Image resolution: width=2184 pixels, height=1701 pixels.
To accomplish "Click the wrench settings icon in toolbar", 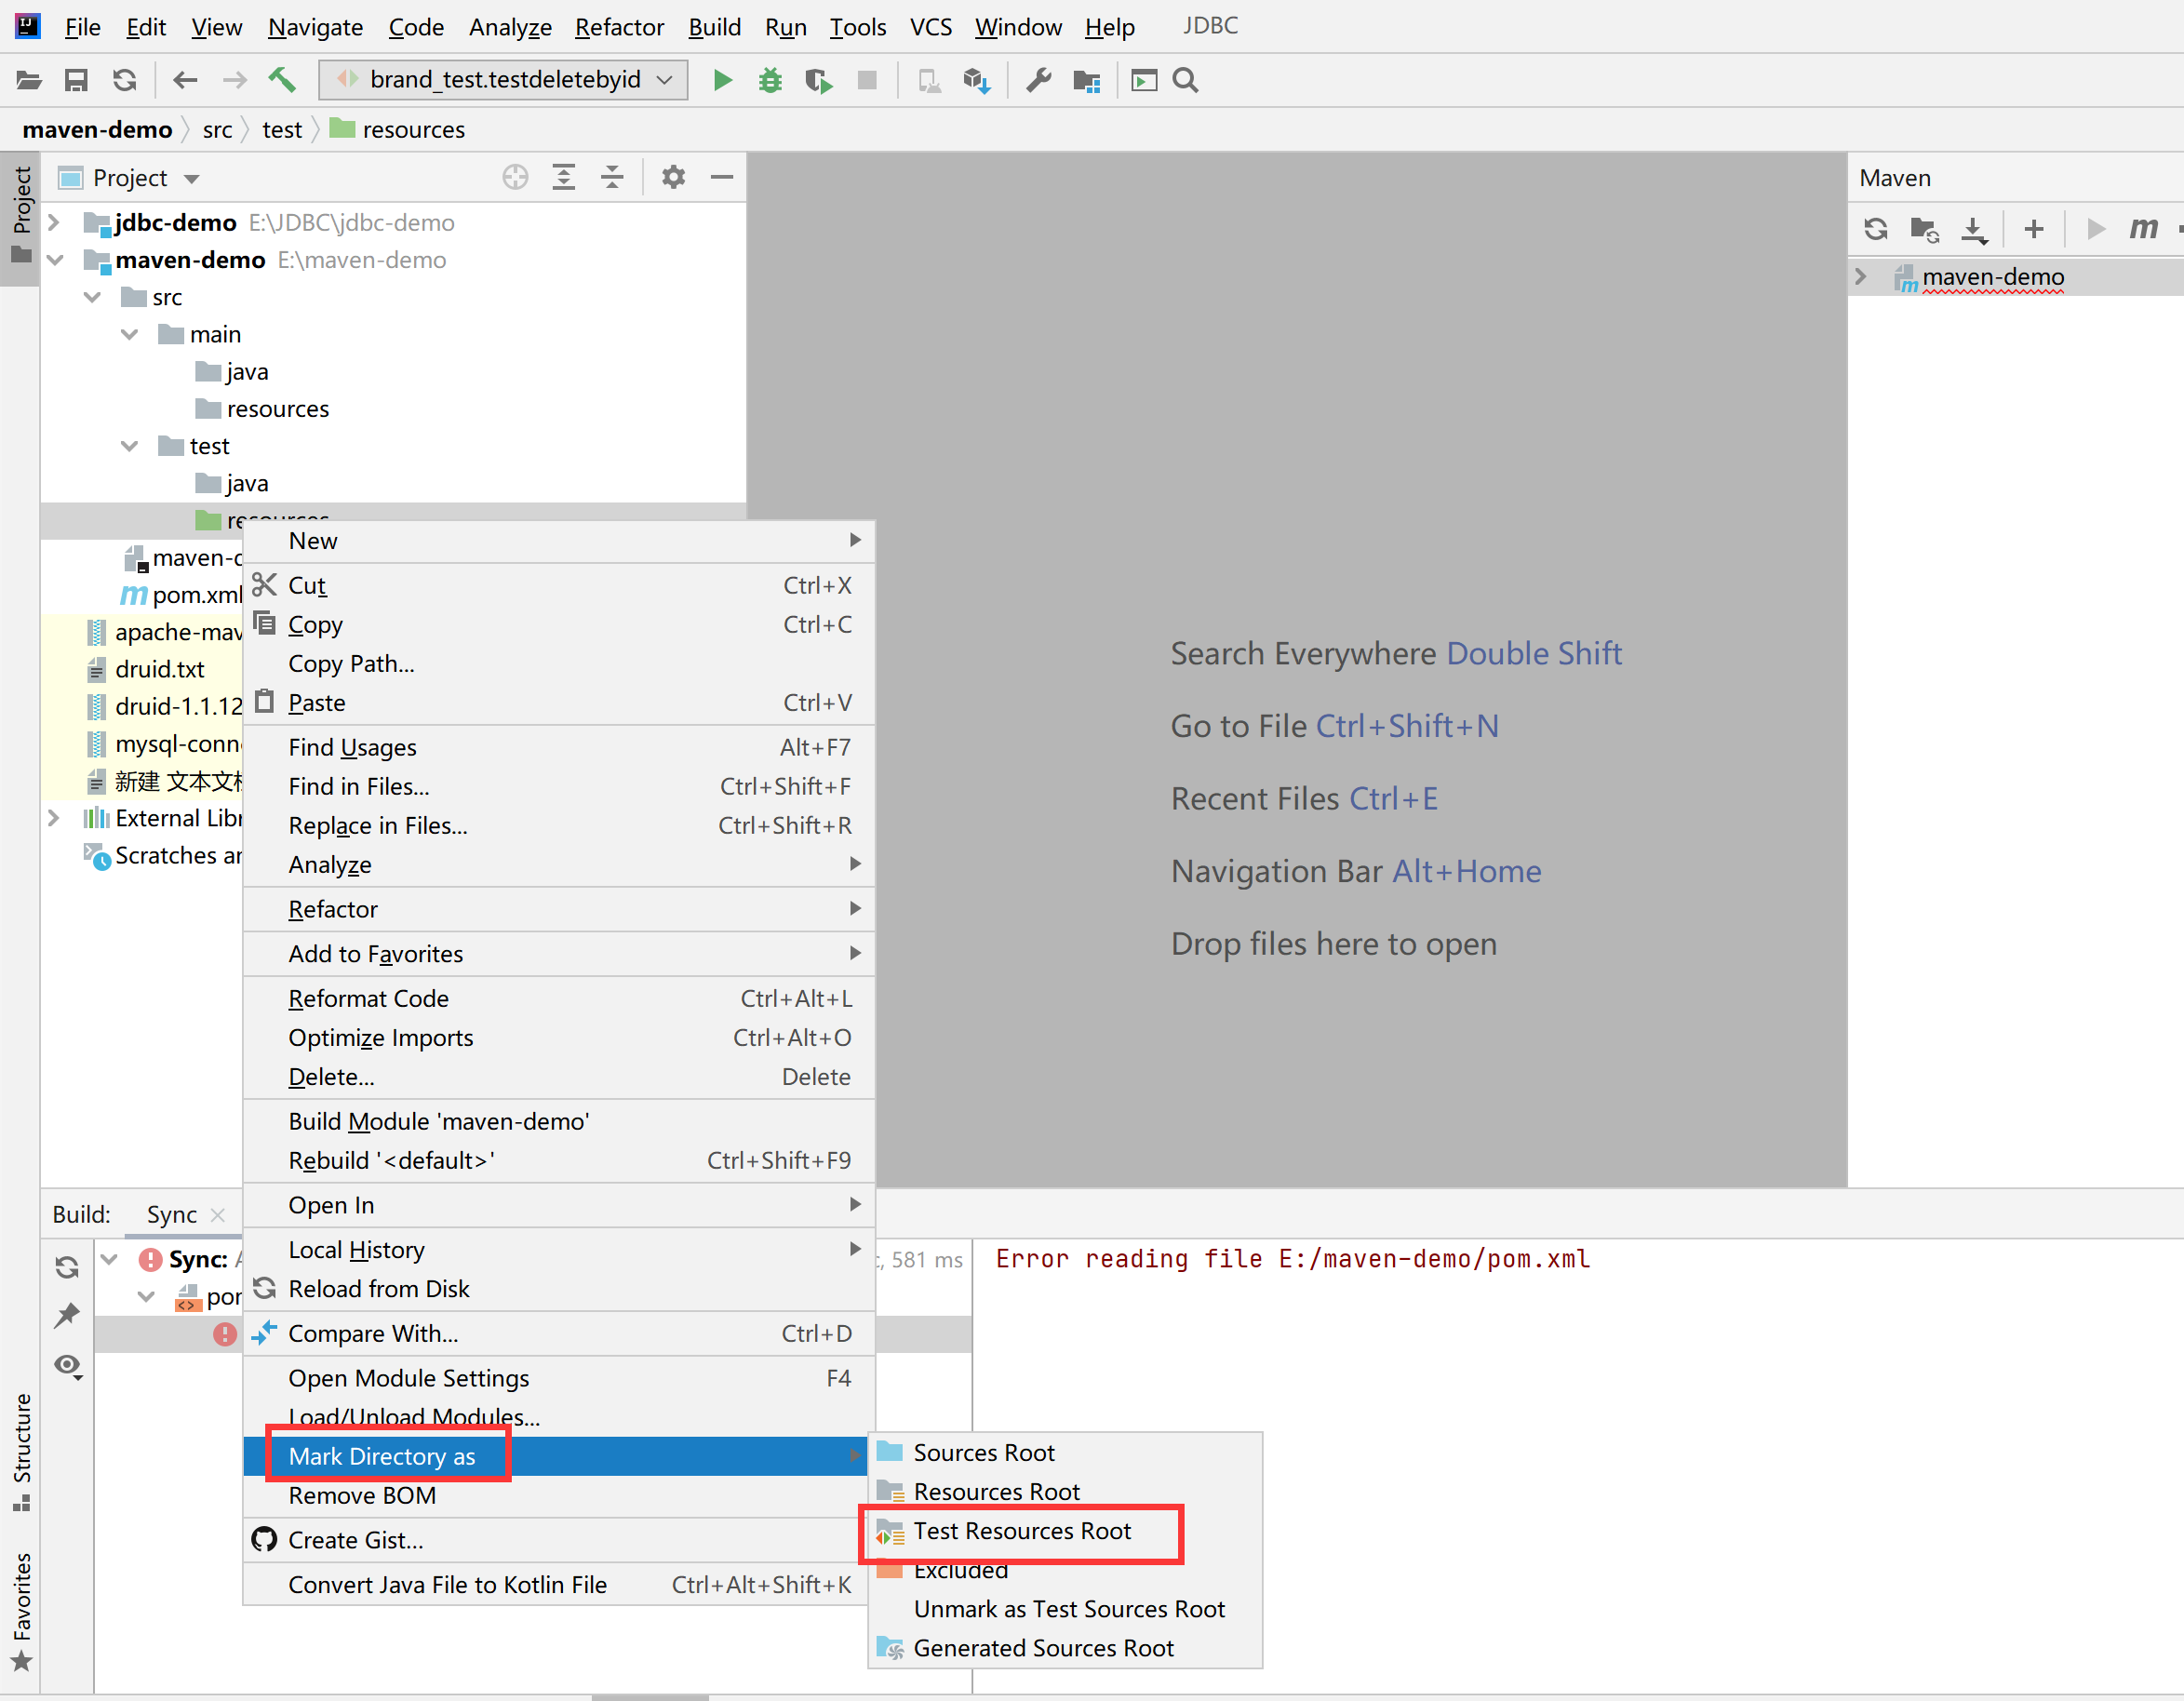I will click(1038, 80).
